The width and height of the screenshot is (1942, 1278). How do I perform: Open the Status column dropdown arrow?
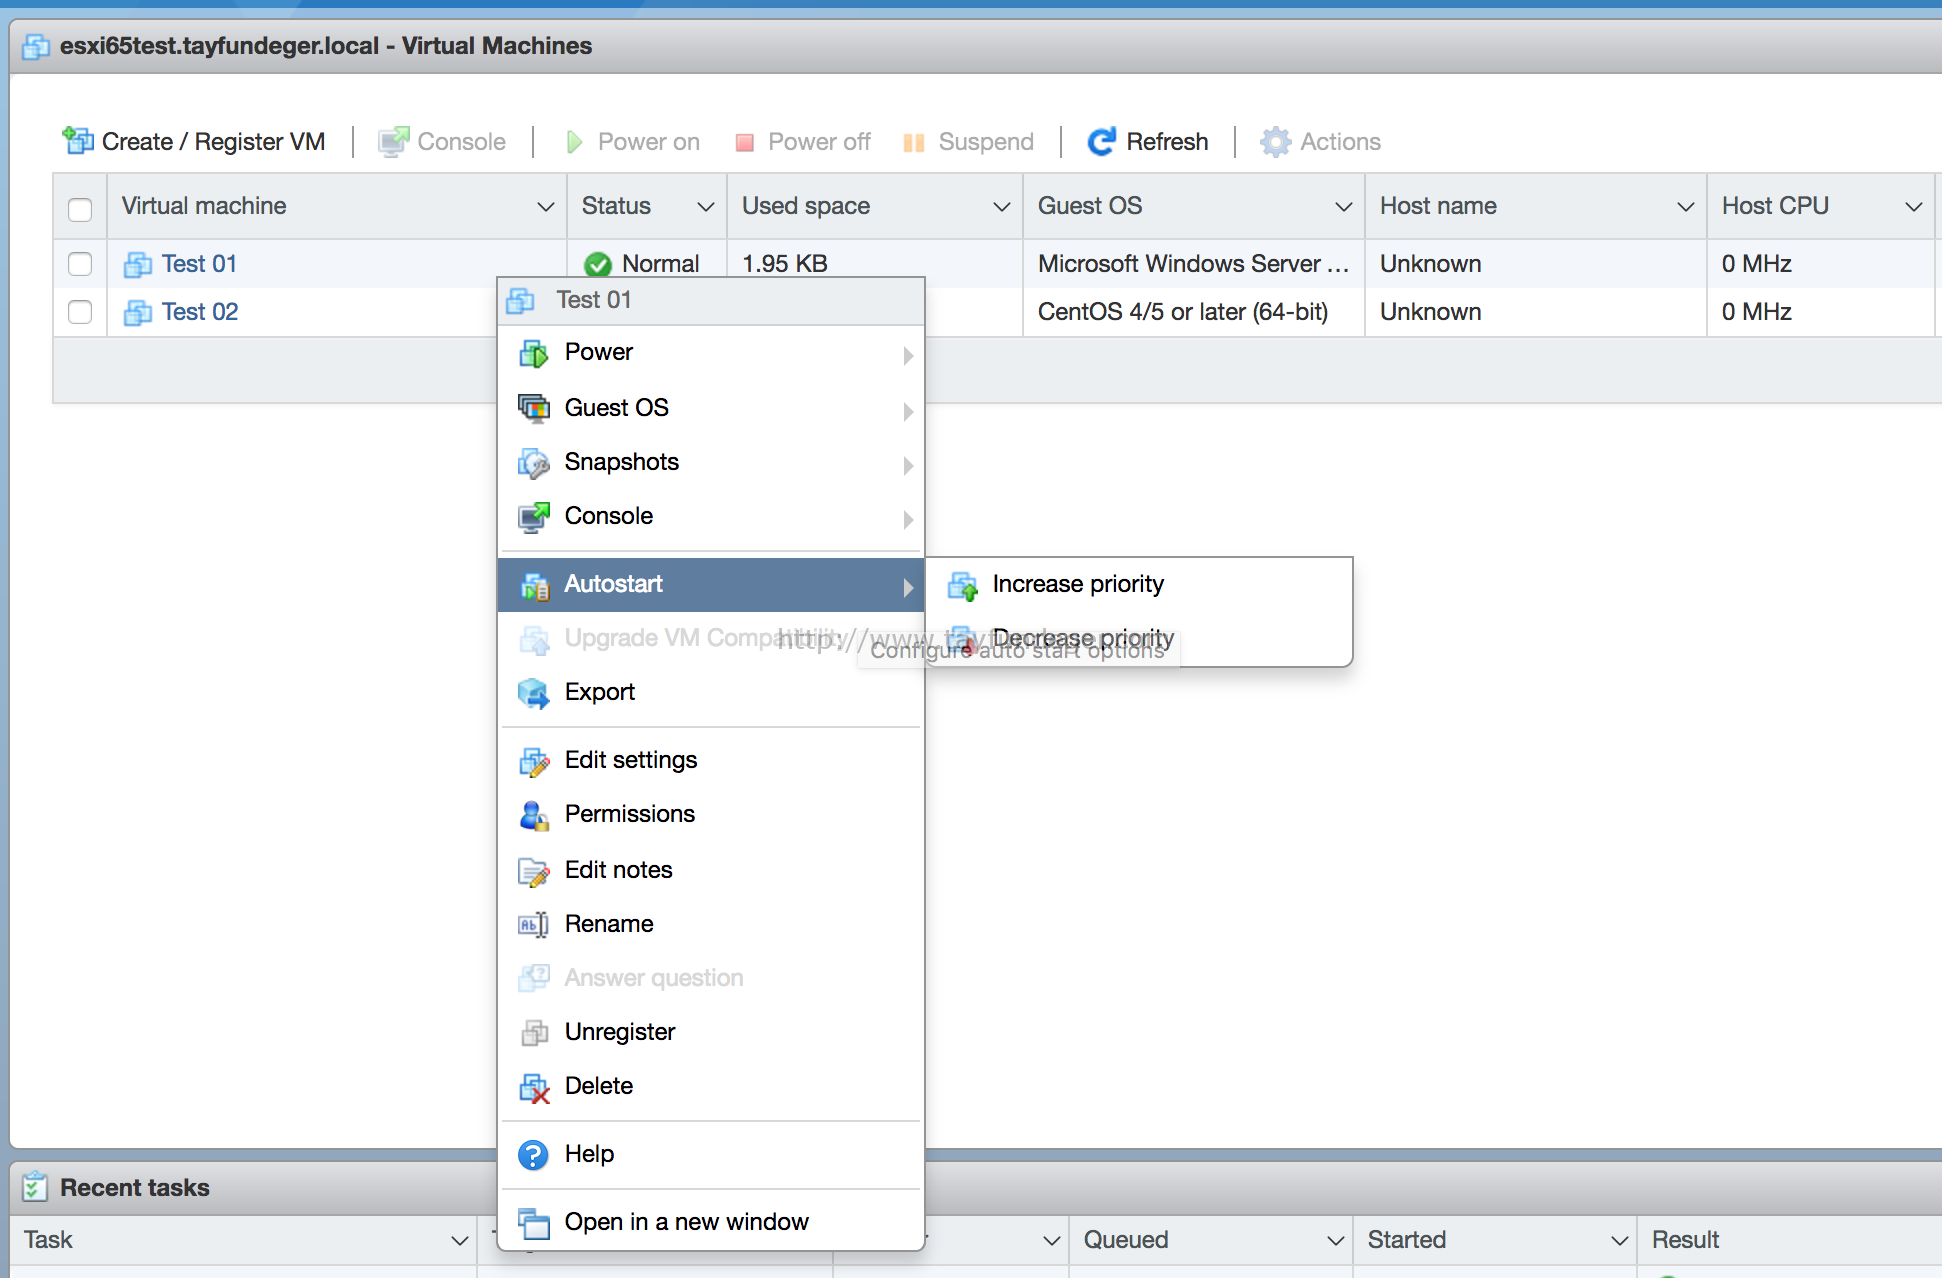[x=706, y=207]
